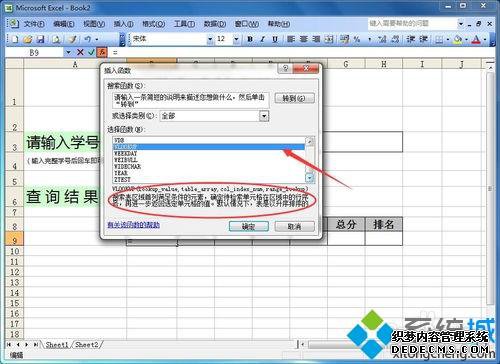
Task: Click function list scroll down arrow
Action: click(310, 178)
